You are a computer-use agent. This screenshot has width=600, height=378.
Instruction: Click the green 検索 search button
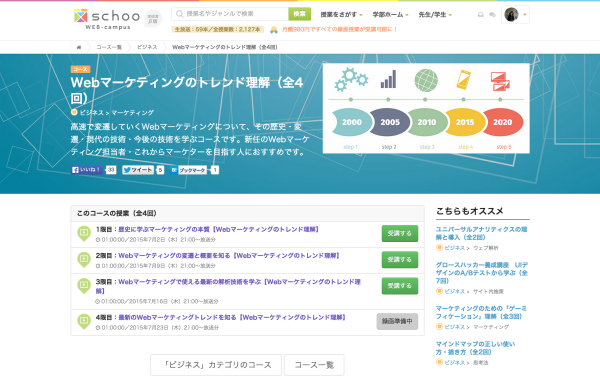click(x=300, y=14)
